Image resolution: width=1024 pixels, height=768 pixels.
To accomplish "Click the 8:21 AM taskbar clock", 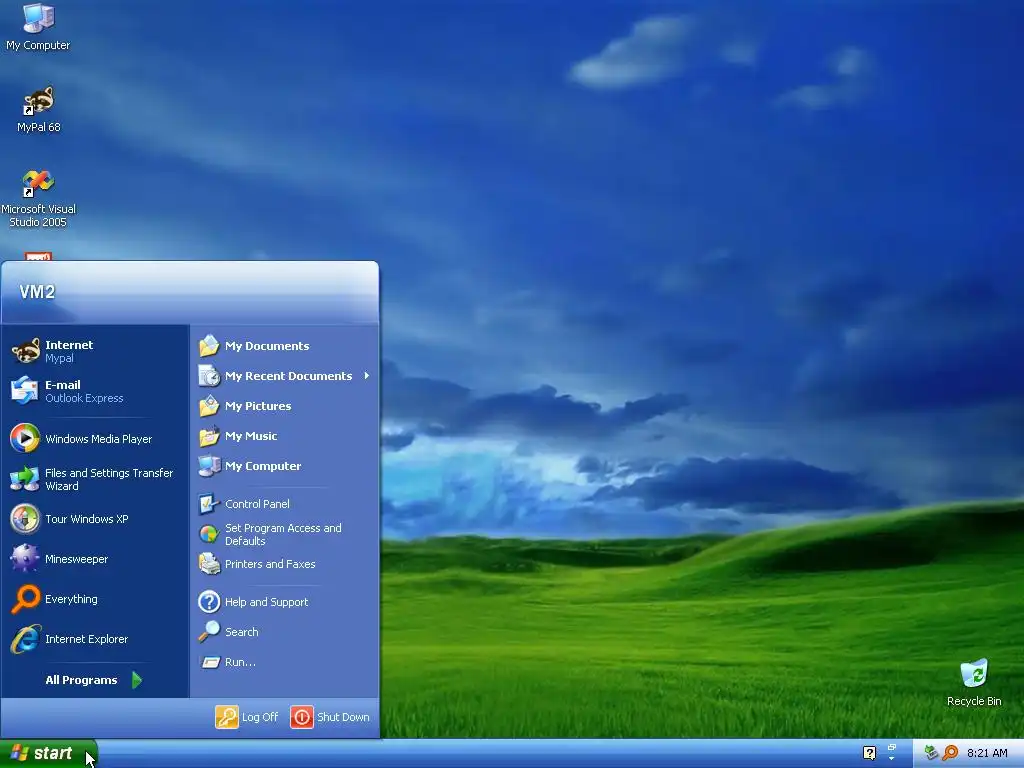I will pos(987,753).
